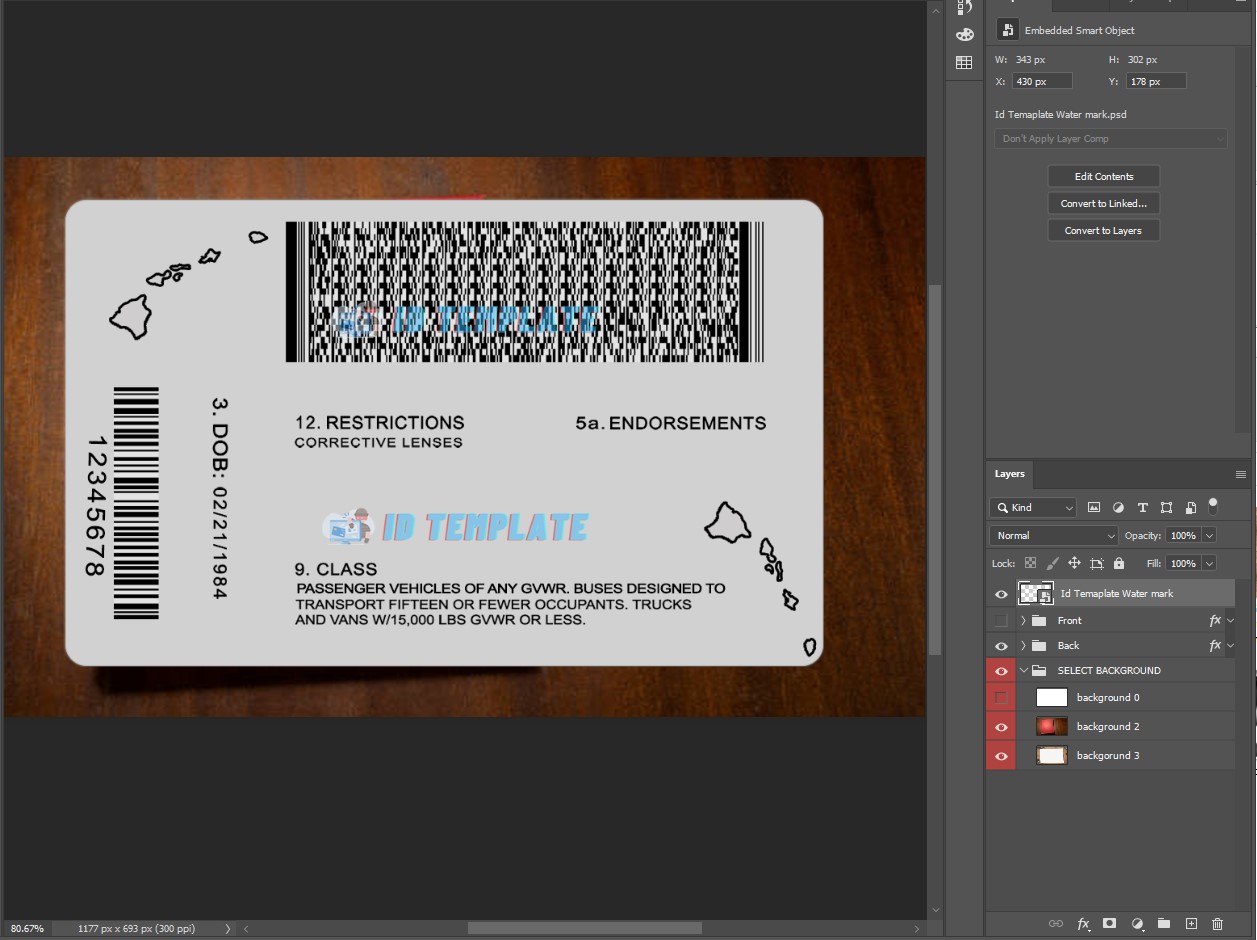Lock transparent pixels in Layers panel

(1030, 563)
